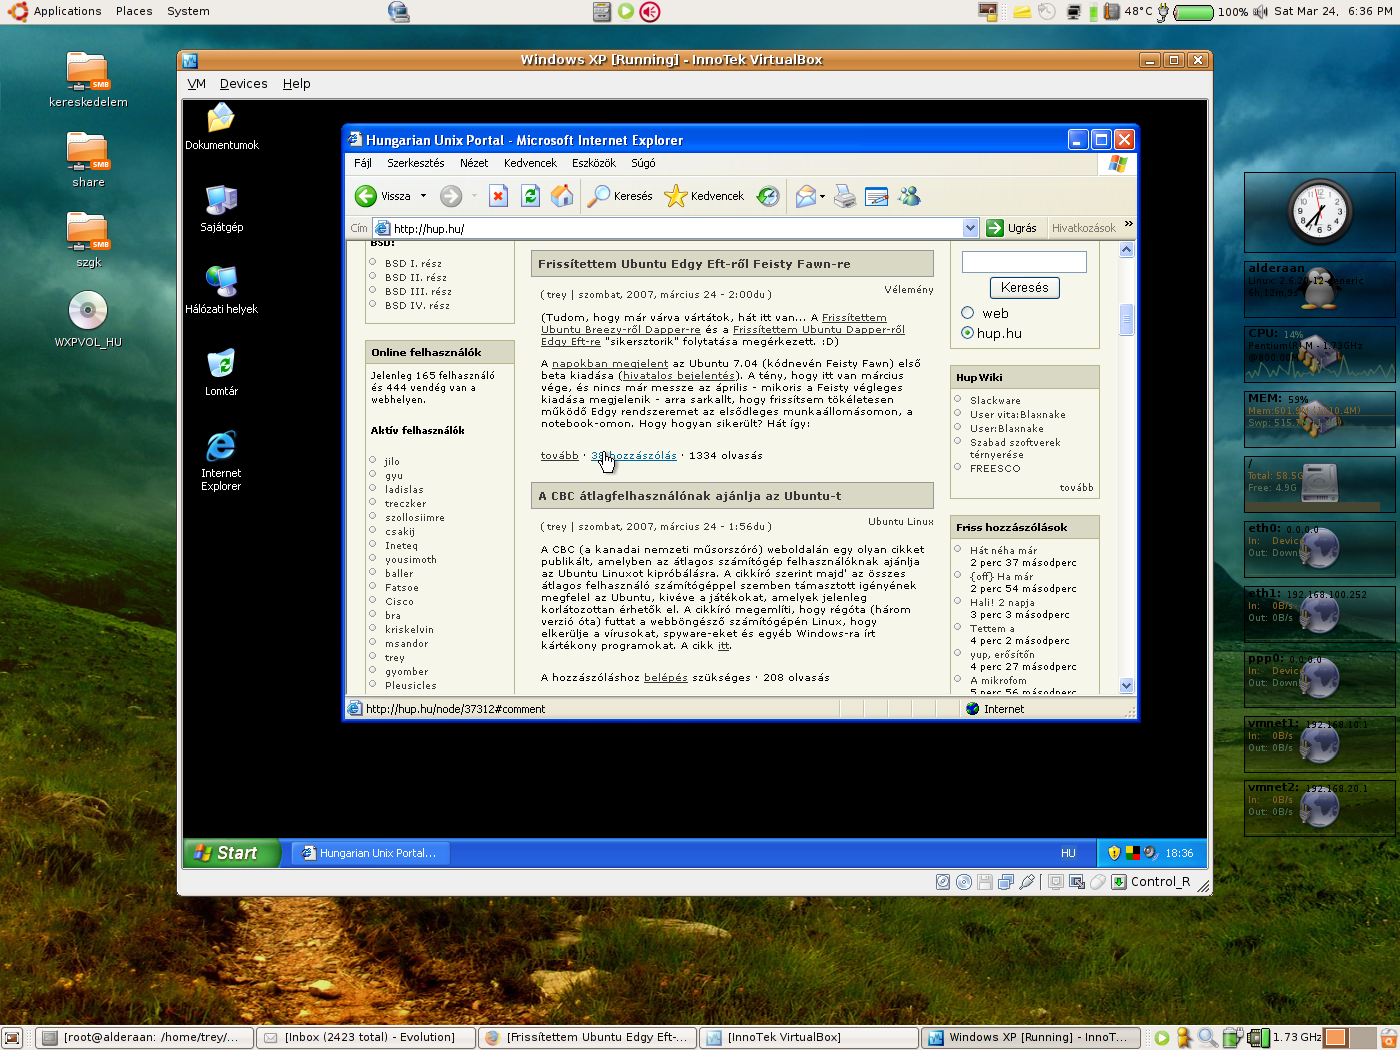This screenshot has height=1050, width=1400.
Task: Select the Hálózati helyek desktop icon
Action: pyautogui.click(x=221, y=290)
